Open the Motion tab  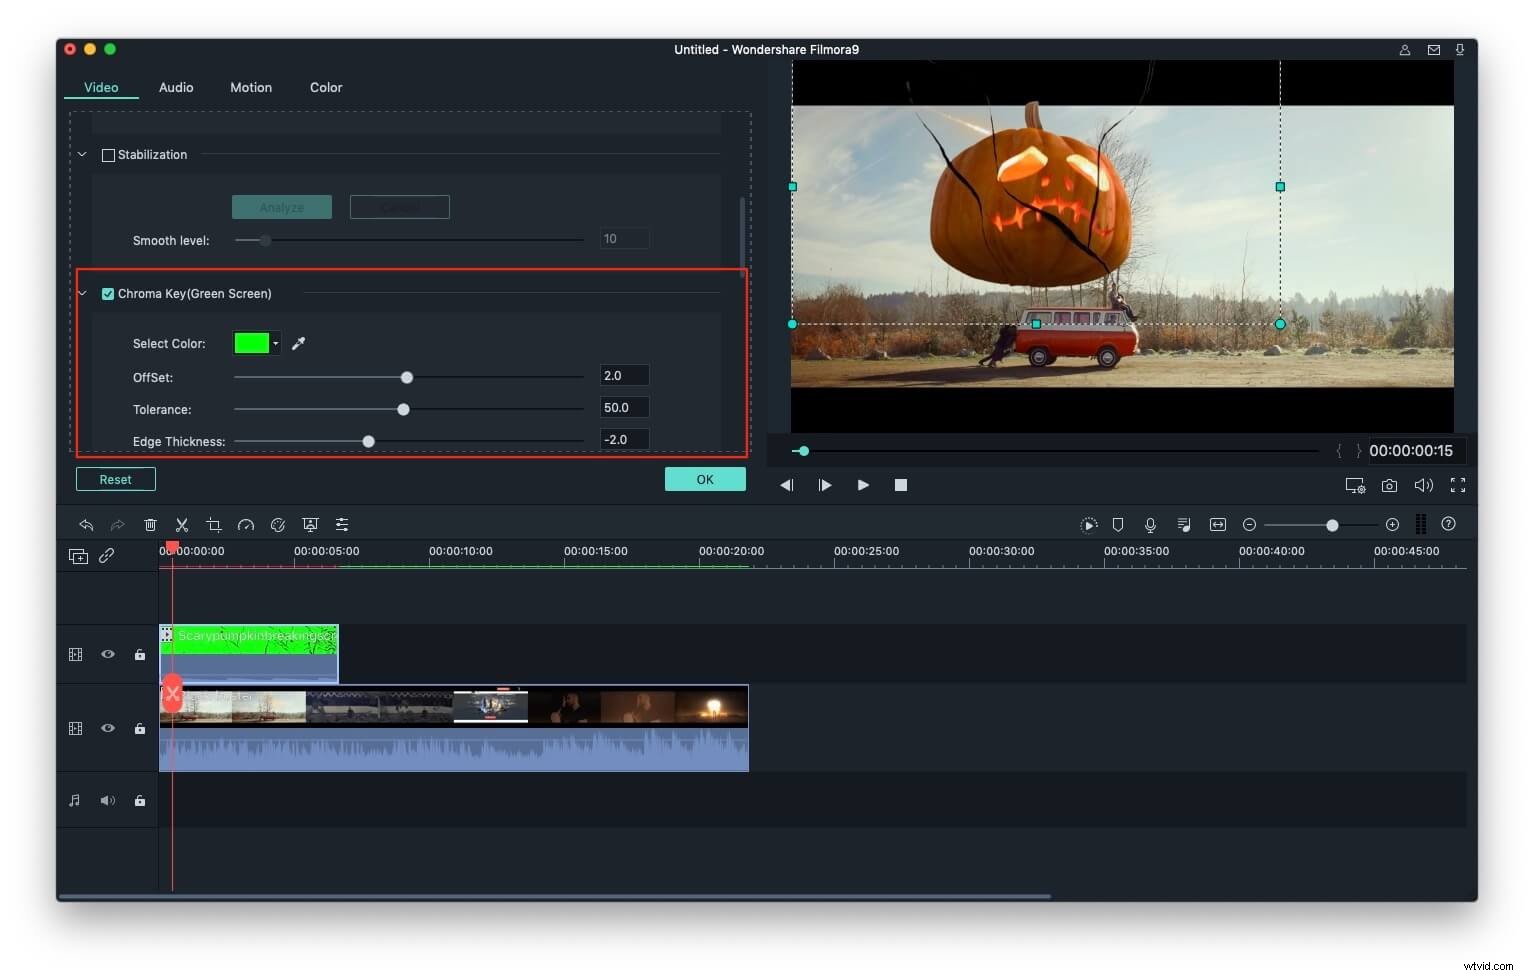pos(250,87)
